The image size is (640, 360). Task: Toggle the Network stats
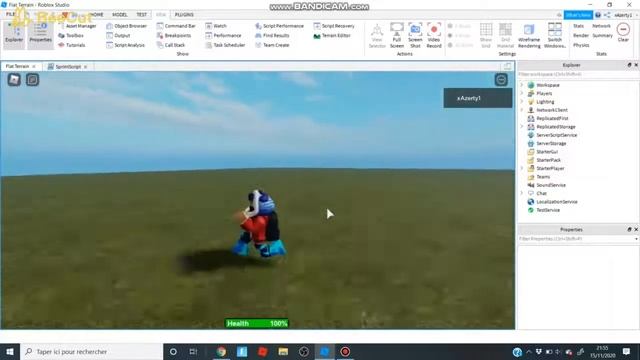[x=601, y=26]
